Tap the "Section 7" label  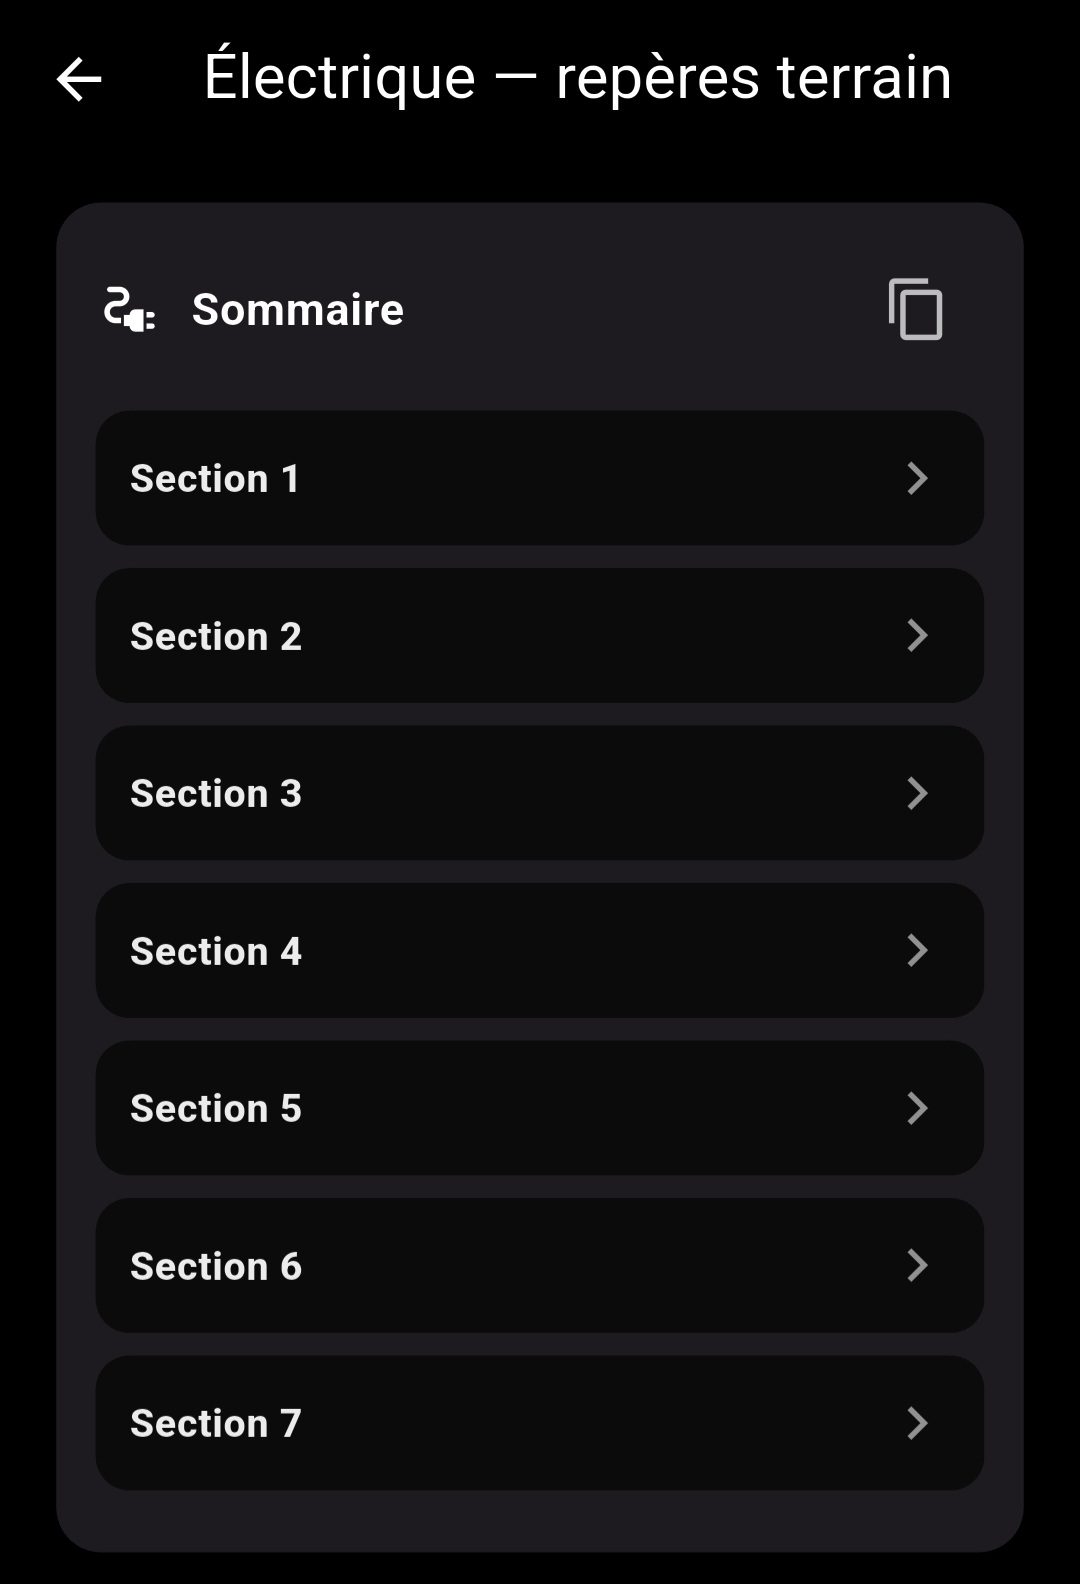216,1423
